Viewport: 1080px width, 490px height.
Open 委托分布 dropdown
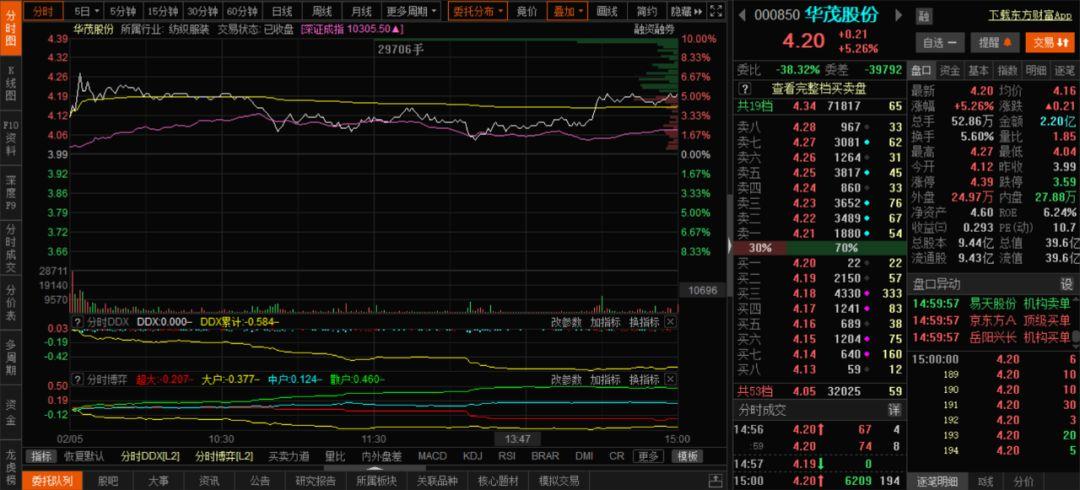(478, 11)
